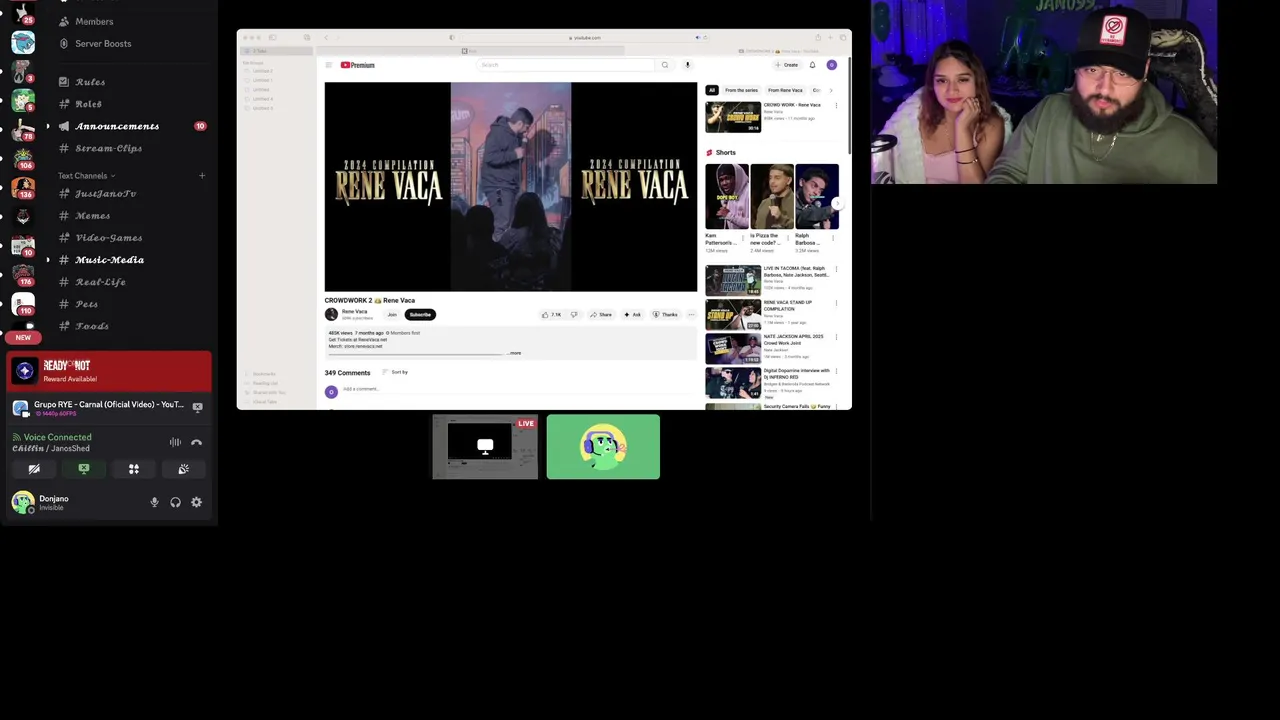Share the video
Image resolution: width=1280 pixels, height=720 pixels.
pyautogui.click(x=600, y=314)
